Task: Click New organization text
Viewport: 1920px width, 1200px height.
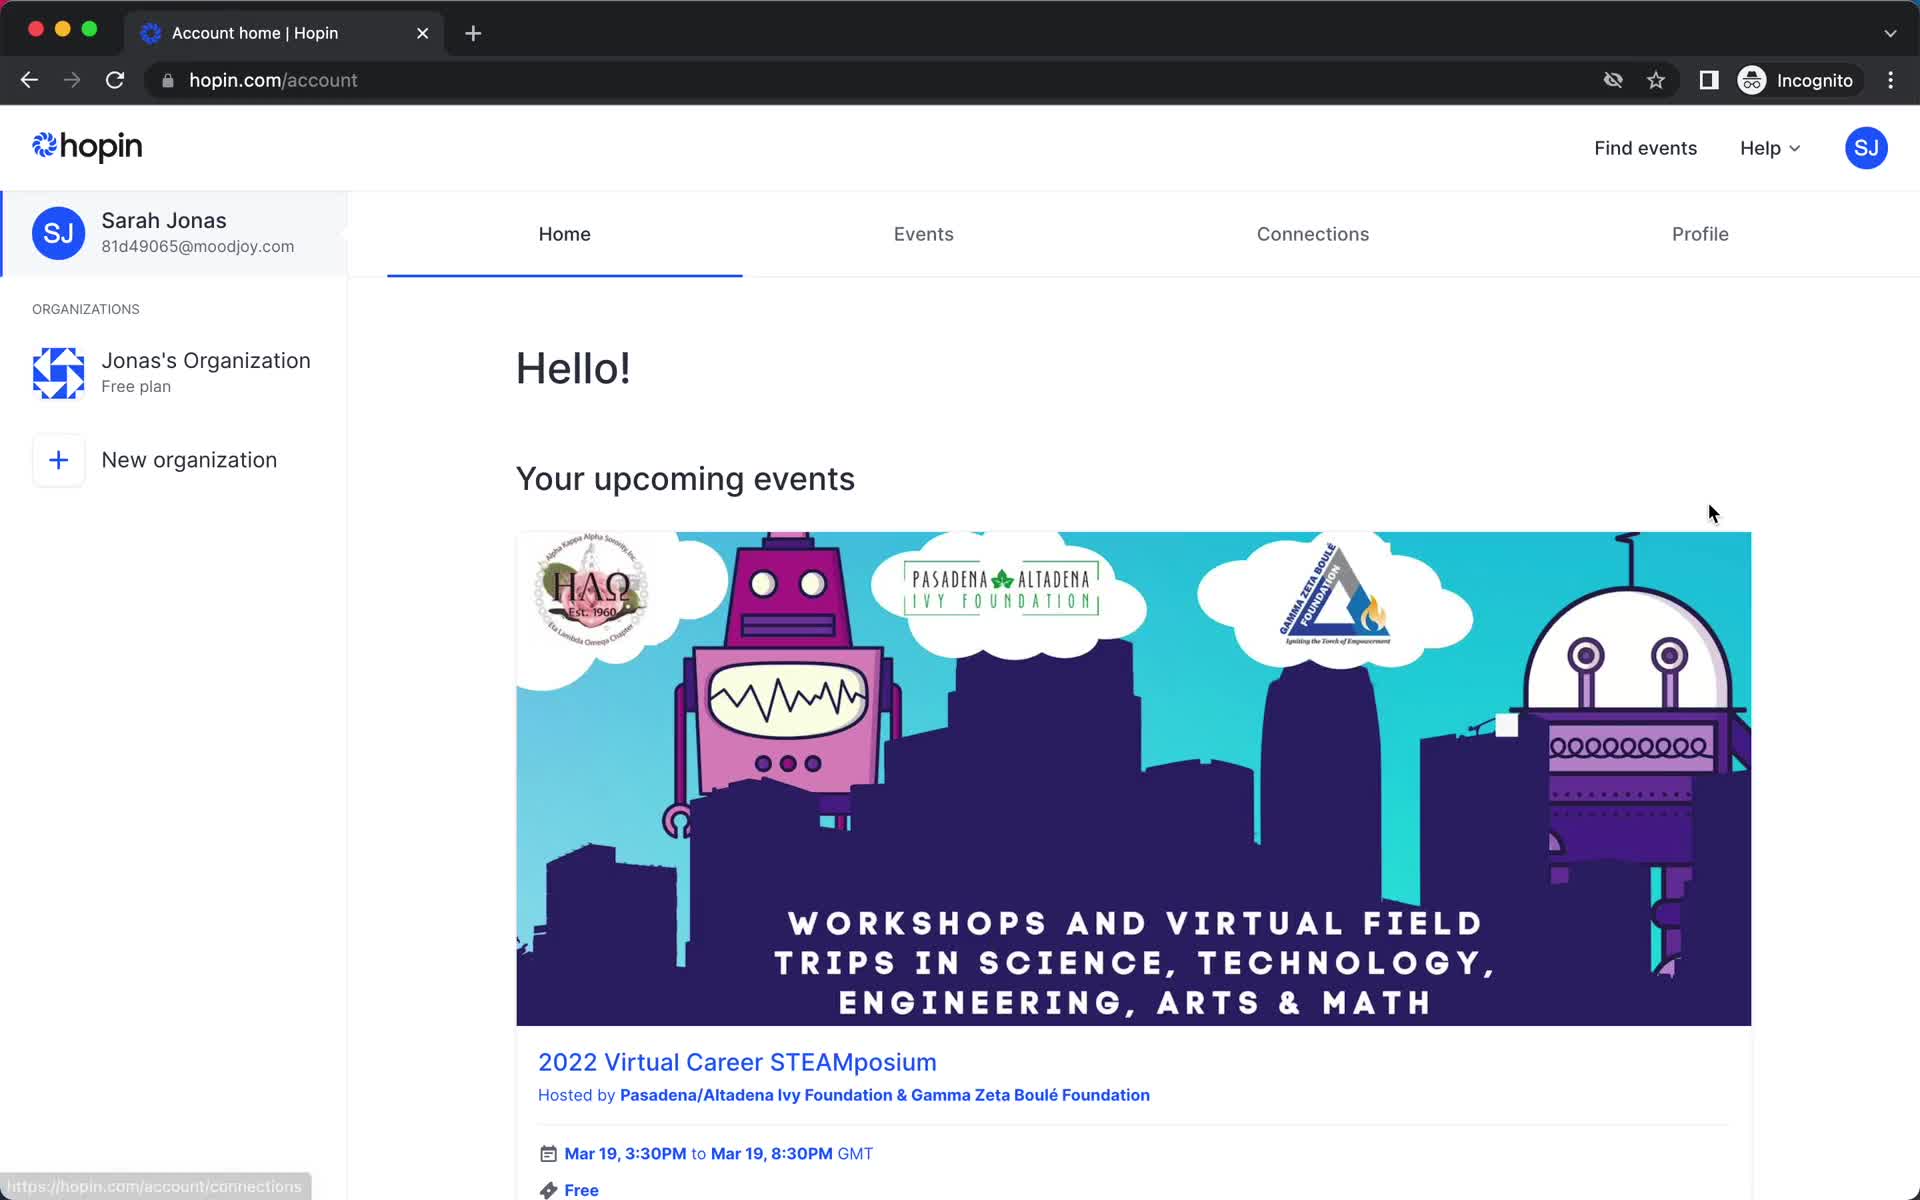Action: click(189, 460)
